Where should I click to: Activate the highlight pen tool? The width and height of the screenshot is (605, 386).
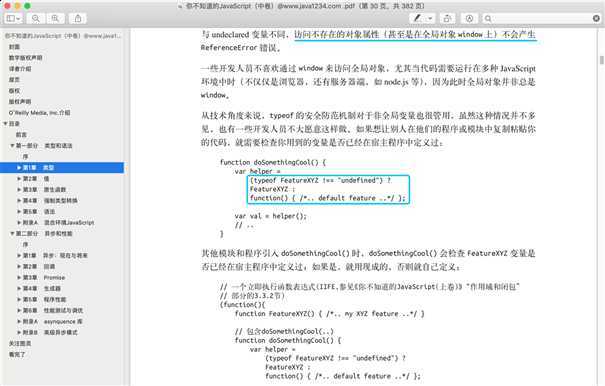point(417,19)
